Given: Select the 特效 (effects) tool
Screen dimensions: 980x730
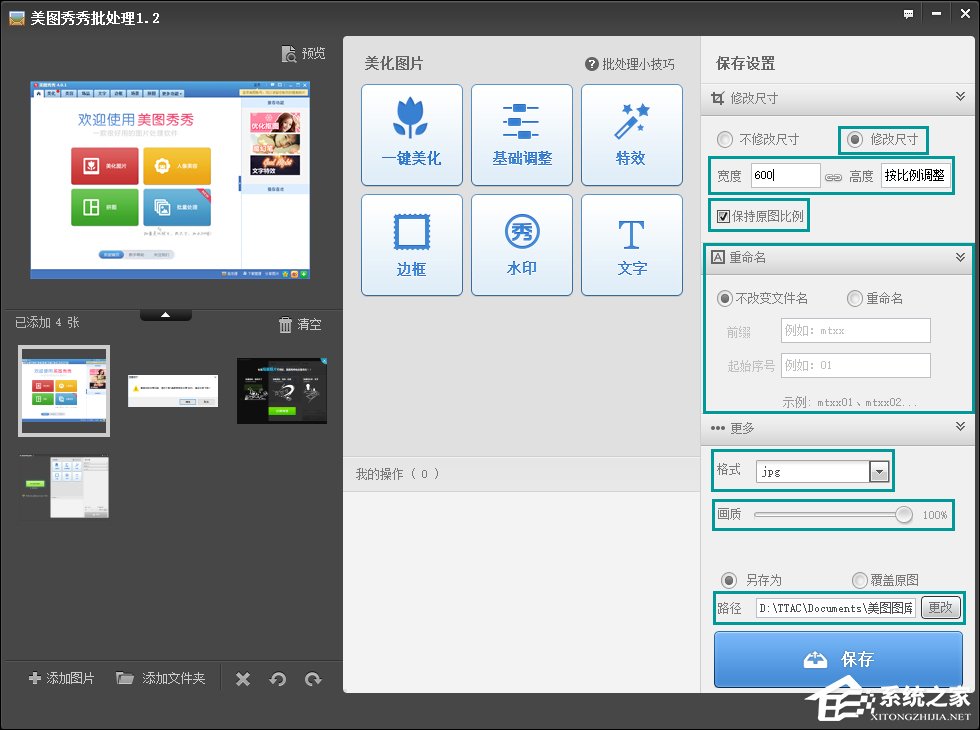Looking at the screenshot, I should coord(631,135).
